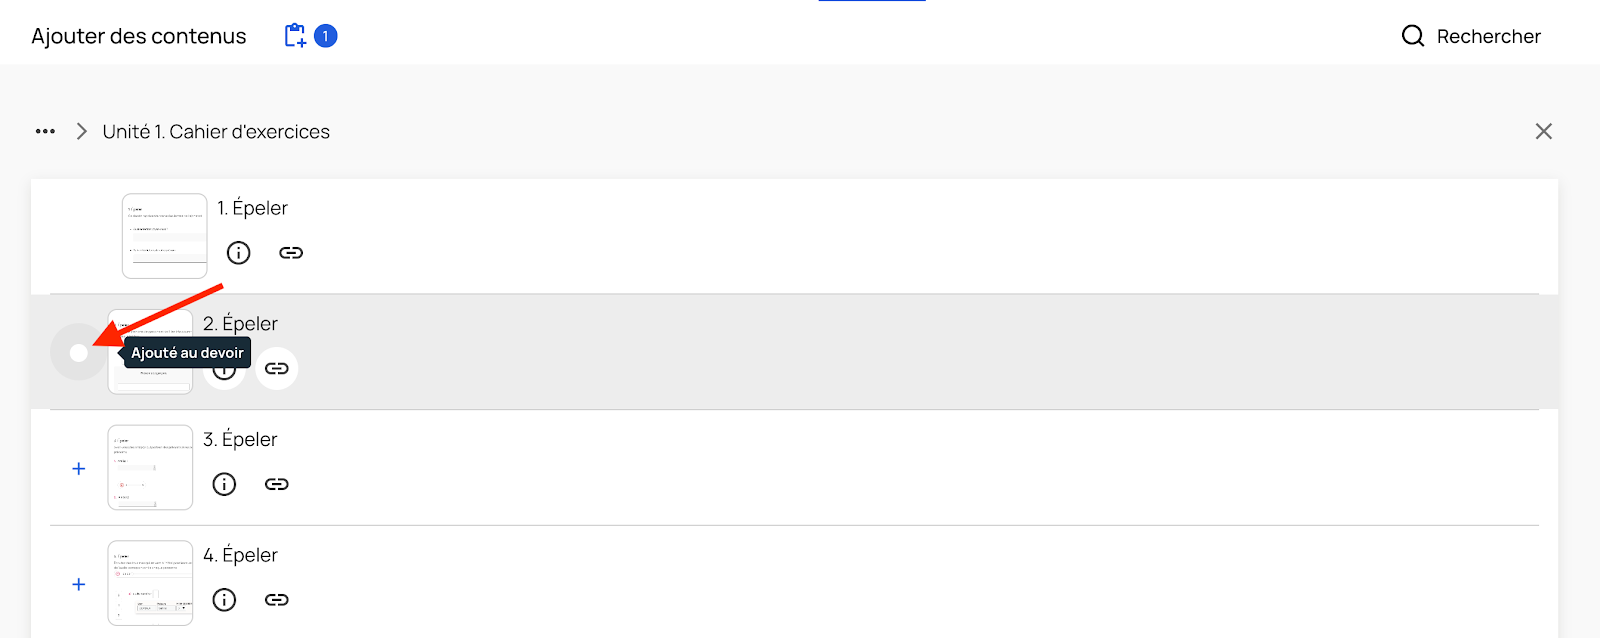The image size is (1600, 638).
Task: Show info for 3. Épeler
Action: coord(224,485)
